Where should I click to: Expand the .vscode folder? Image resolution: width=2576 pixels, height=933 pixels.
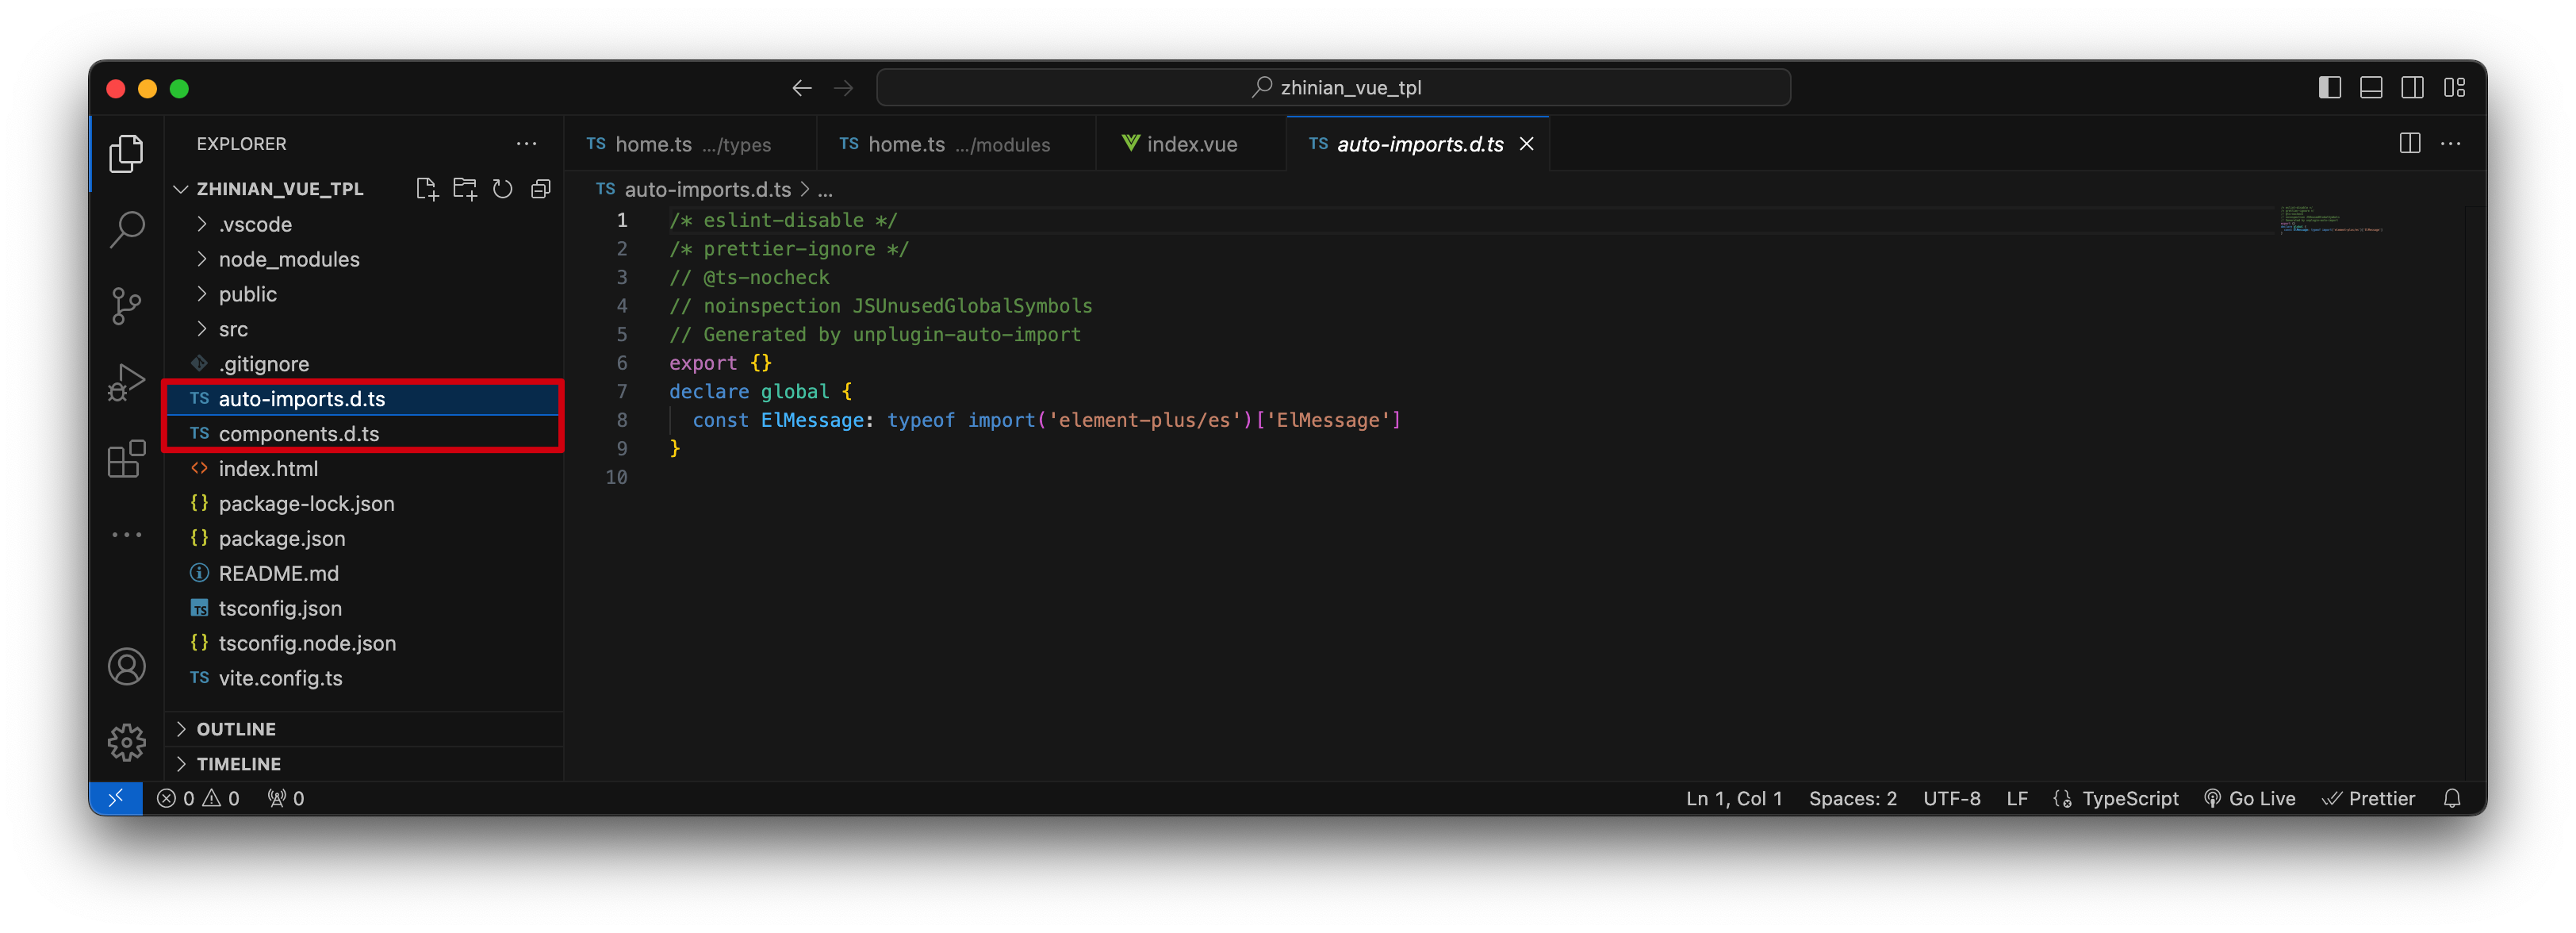pos(366,224)
